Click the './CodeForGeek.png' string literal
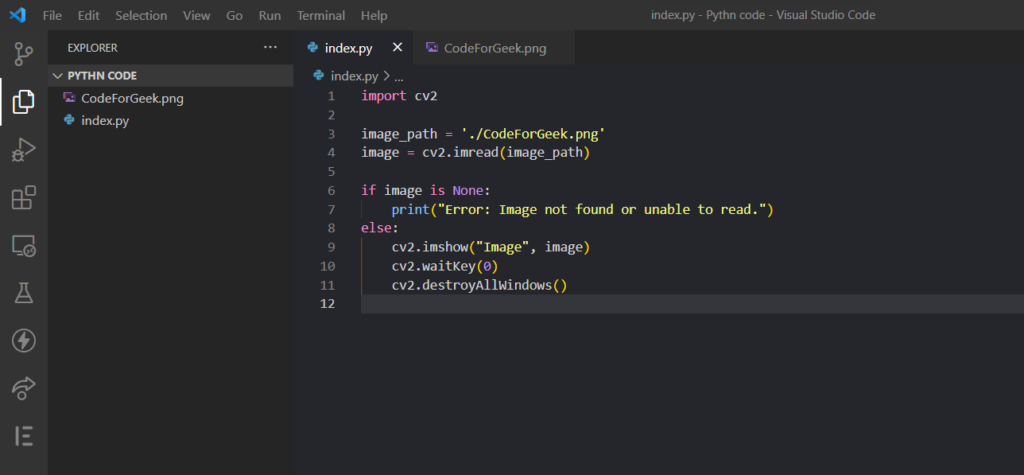1024x475 pixels. 534,134
